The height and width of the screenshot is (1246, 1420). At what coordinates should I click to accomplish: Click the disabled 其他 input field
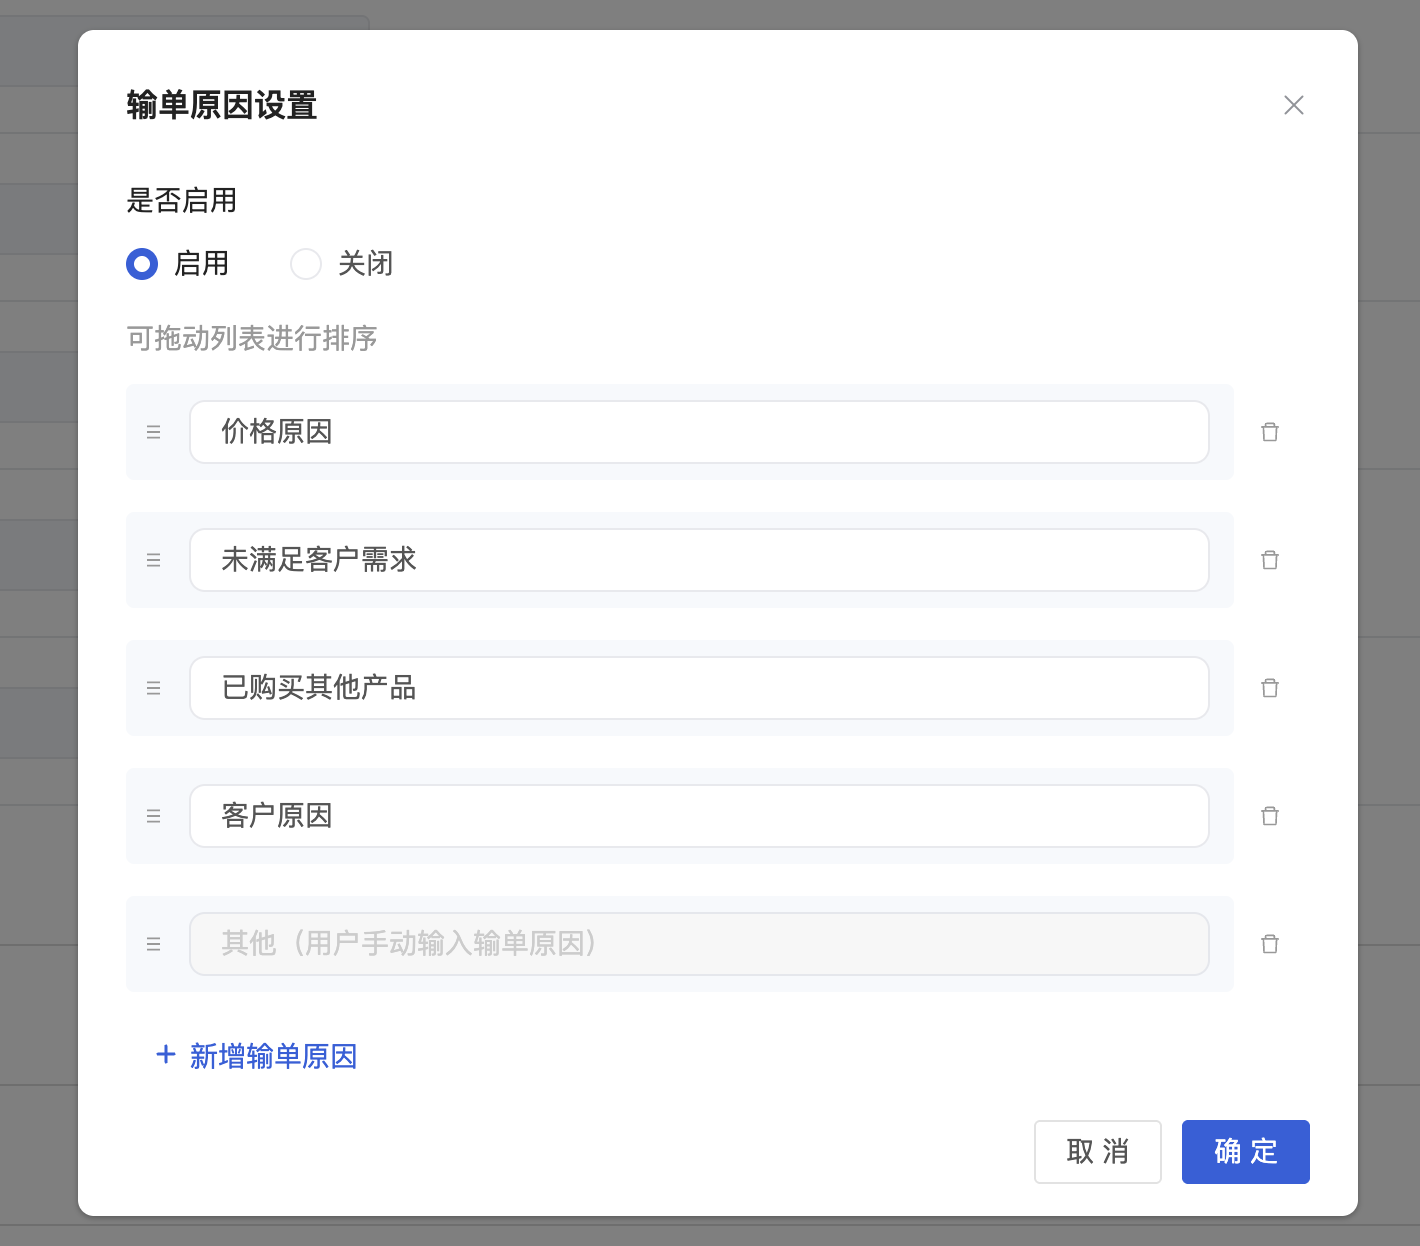coord(699,944)
